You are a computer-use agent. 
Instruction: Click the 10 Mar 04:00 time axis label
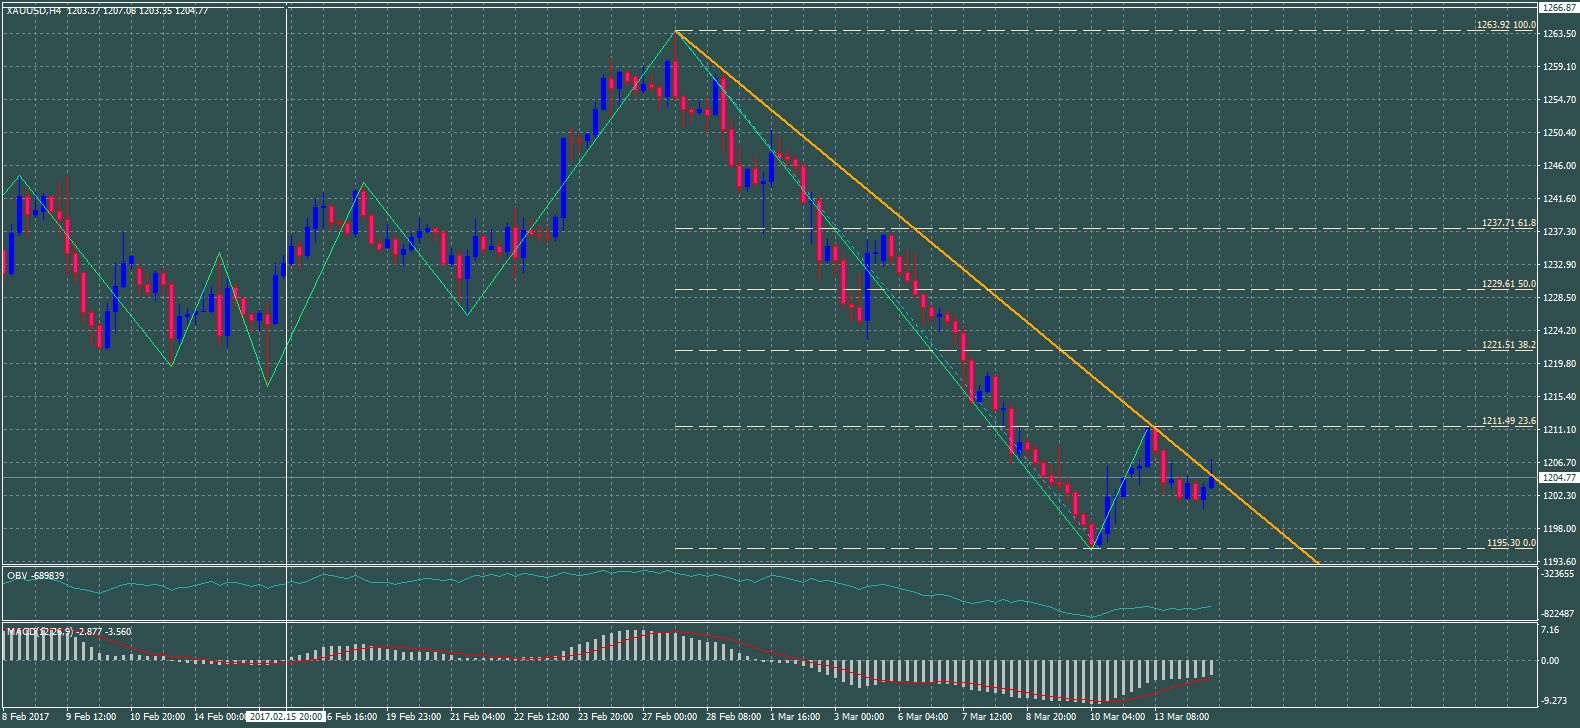tap(1117, 716)
